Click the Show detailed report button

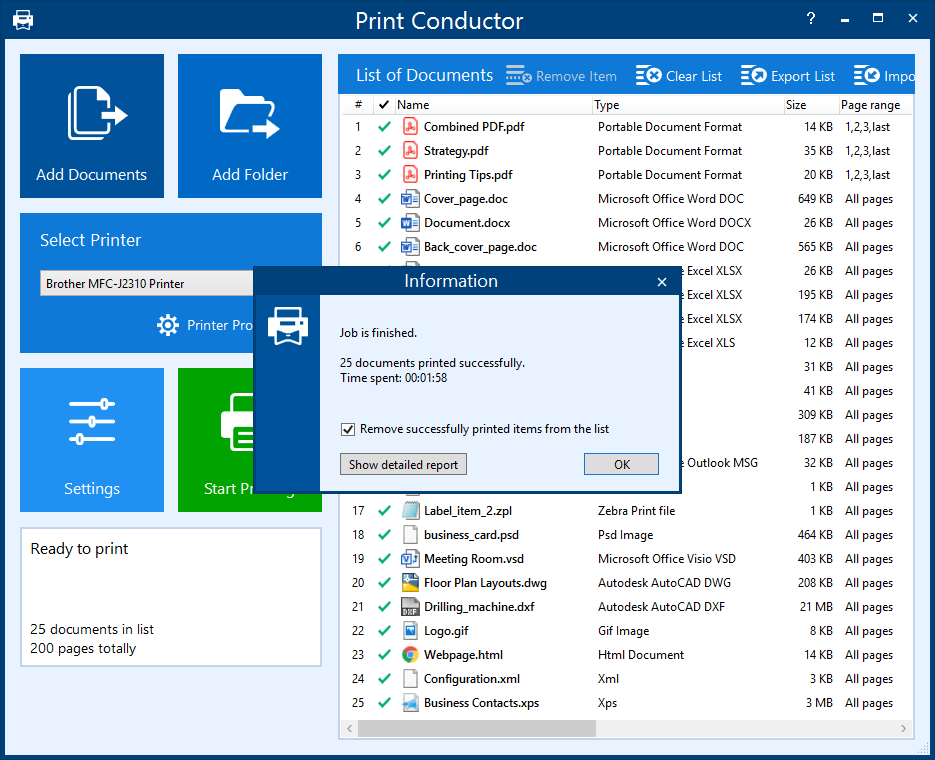pyautogui.click(x=404, y=464)
